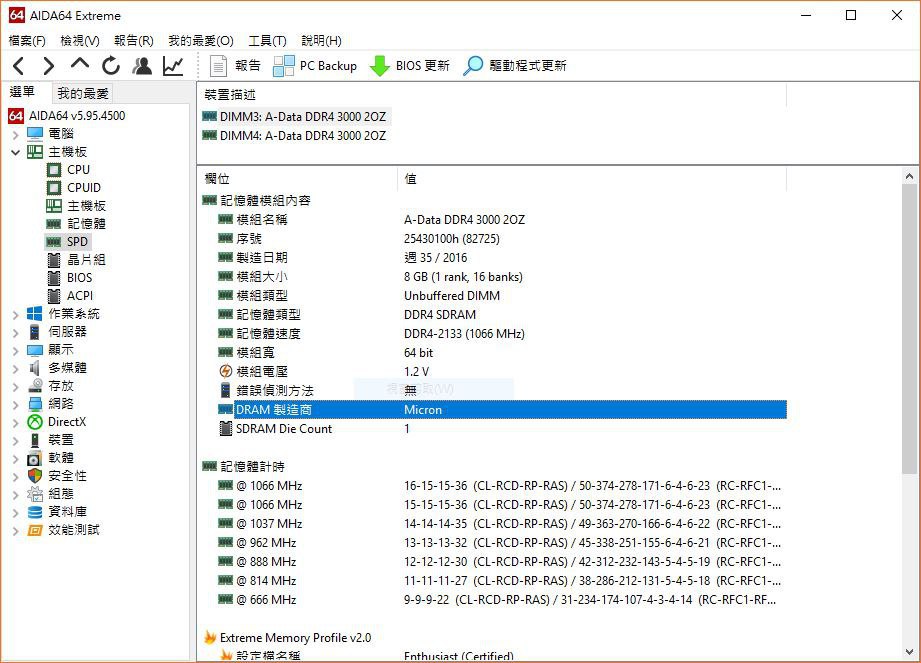
Task: Select the BIOS tree item
Action: coord(79,278)
